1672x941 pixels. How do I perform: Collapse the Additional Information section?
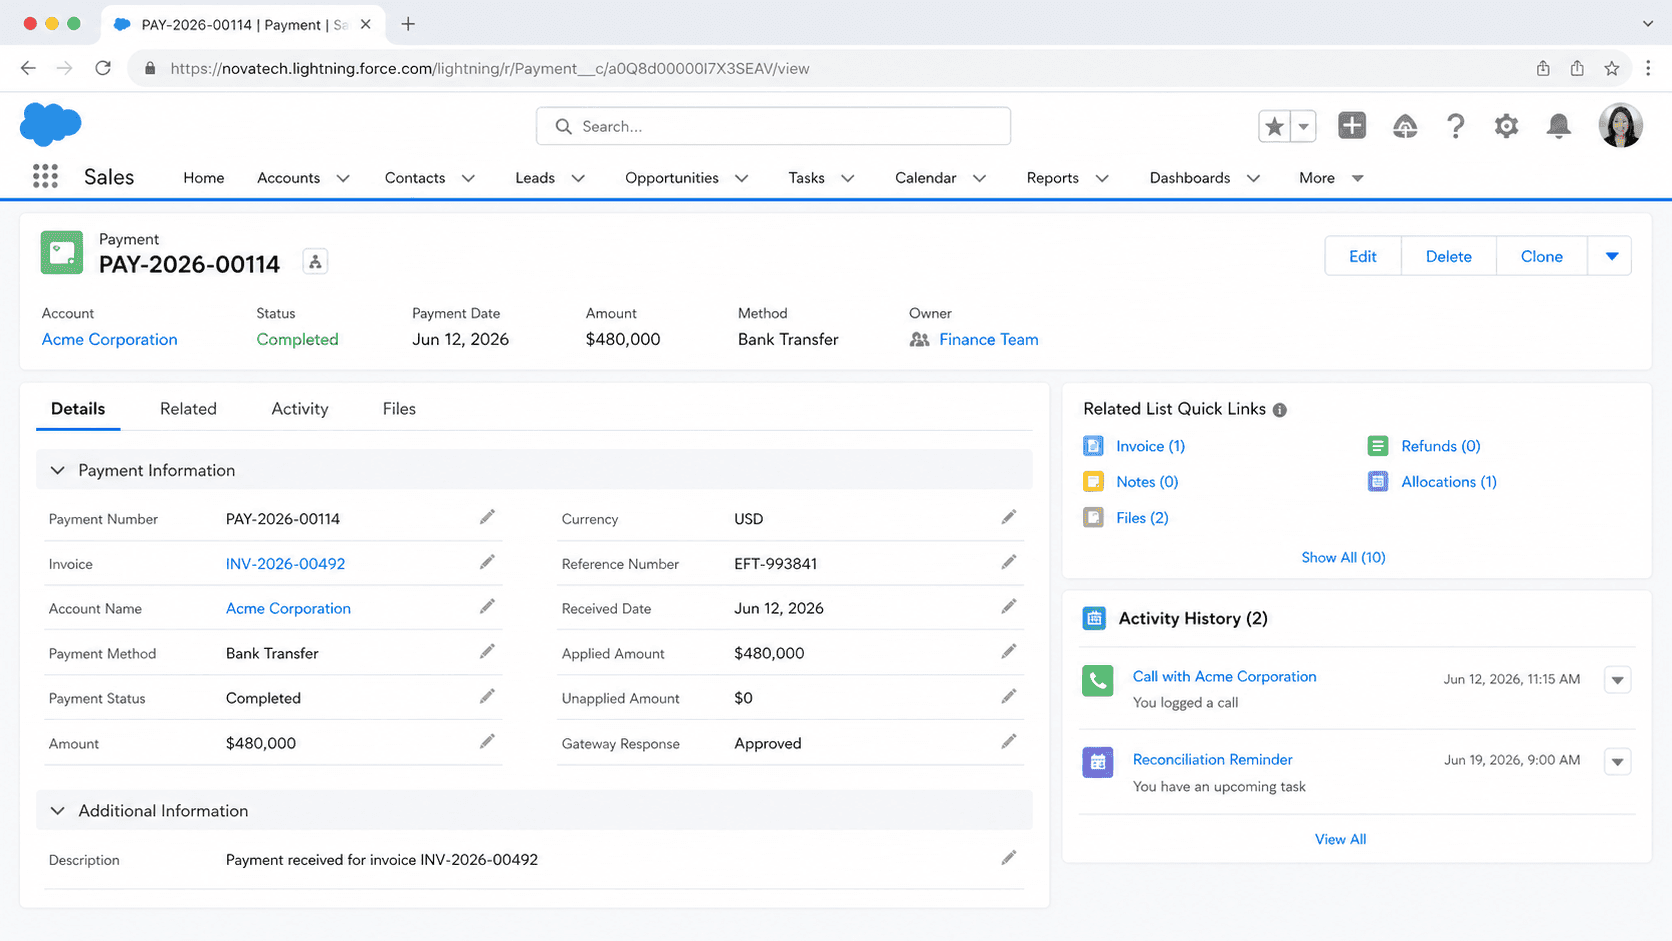pos(57,811)
